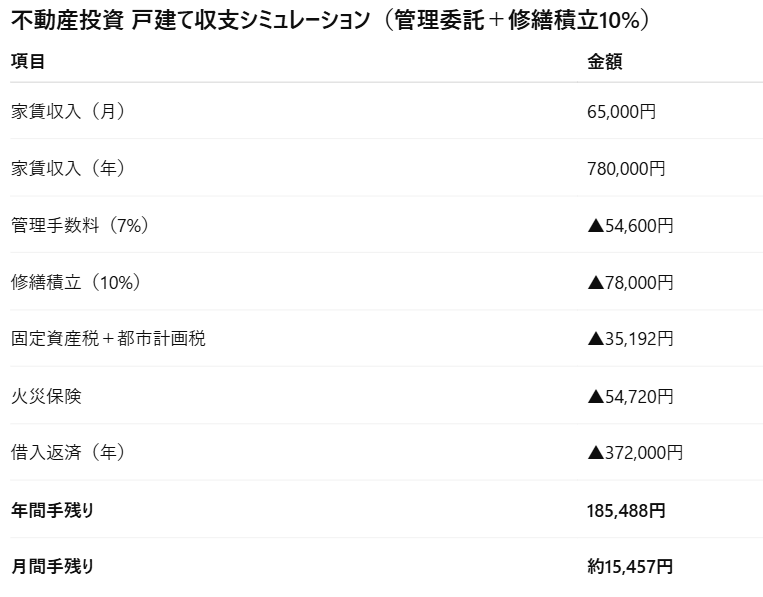
Task: Click the ▲54,720円 amount cell
Action: (x=630, y=397)
